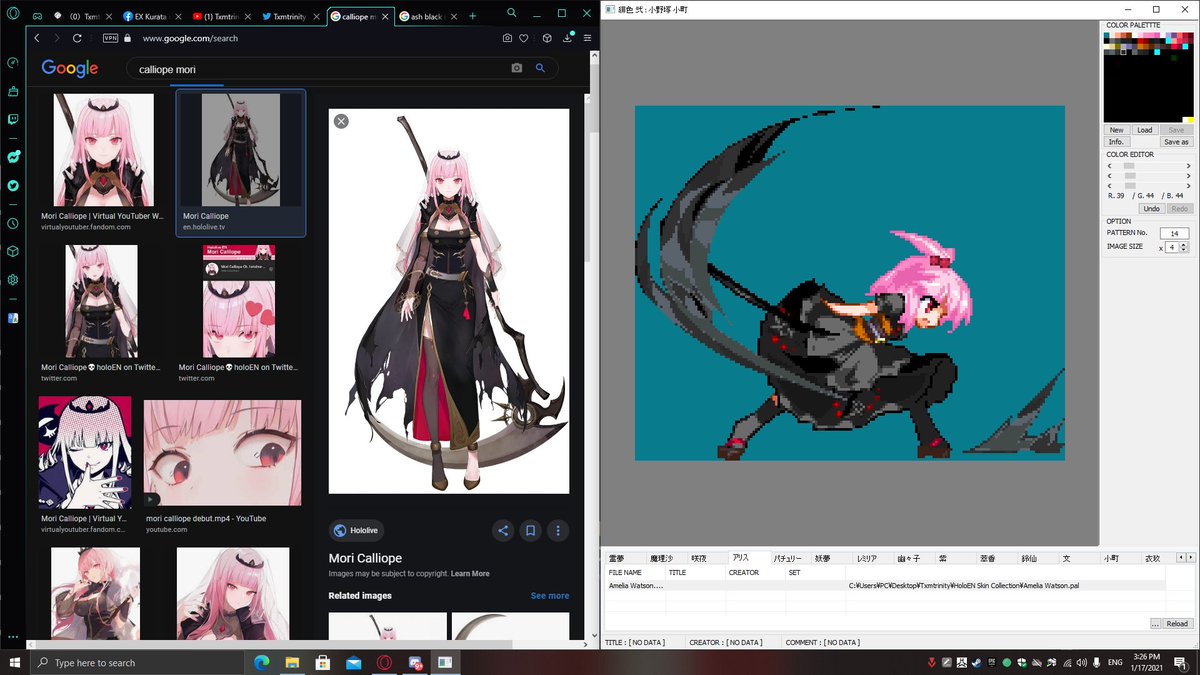The image size is (1200, 675).
Task: Reload the Google search page
Action: pyautogui.click(x=77, y=38)
